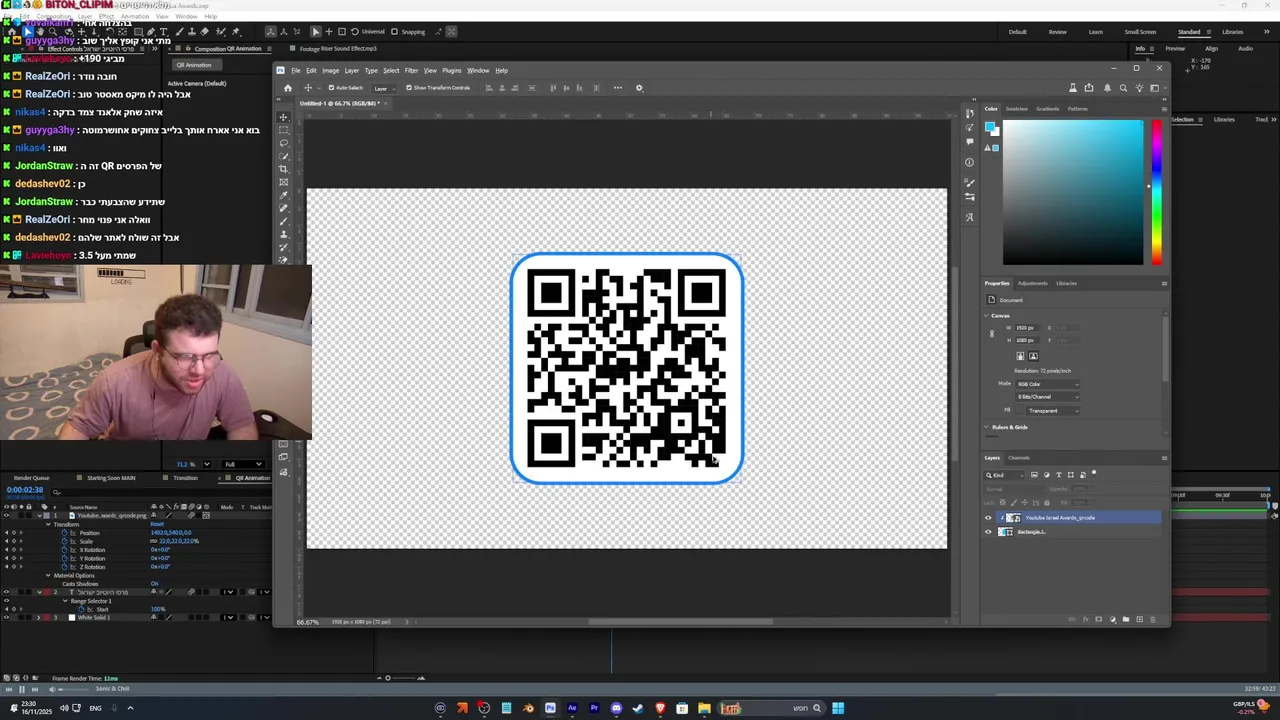1280x720 pixels.
Task: Open the Photoshop notifications bell
Action: click(x=1107, y=88)
